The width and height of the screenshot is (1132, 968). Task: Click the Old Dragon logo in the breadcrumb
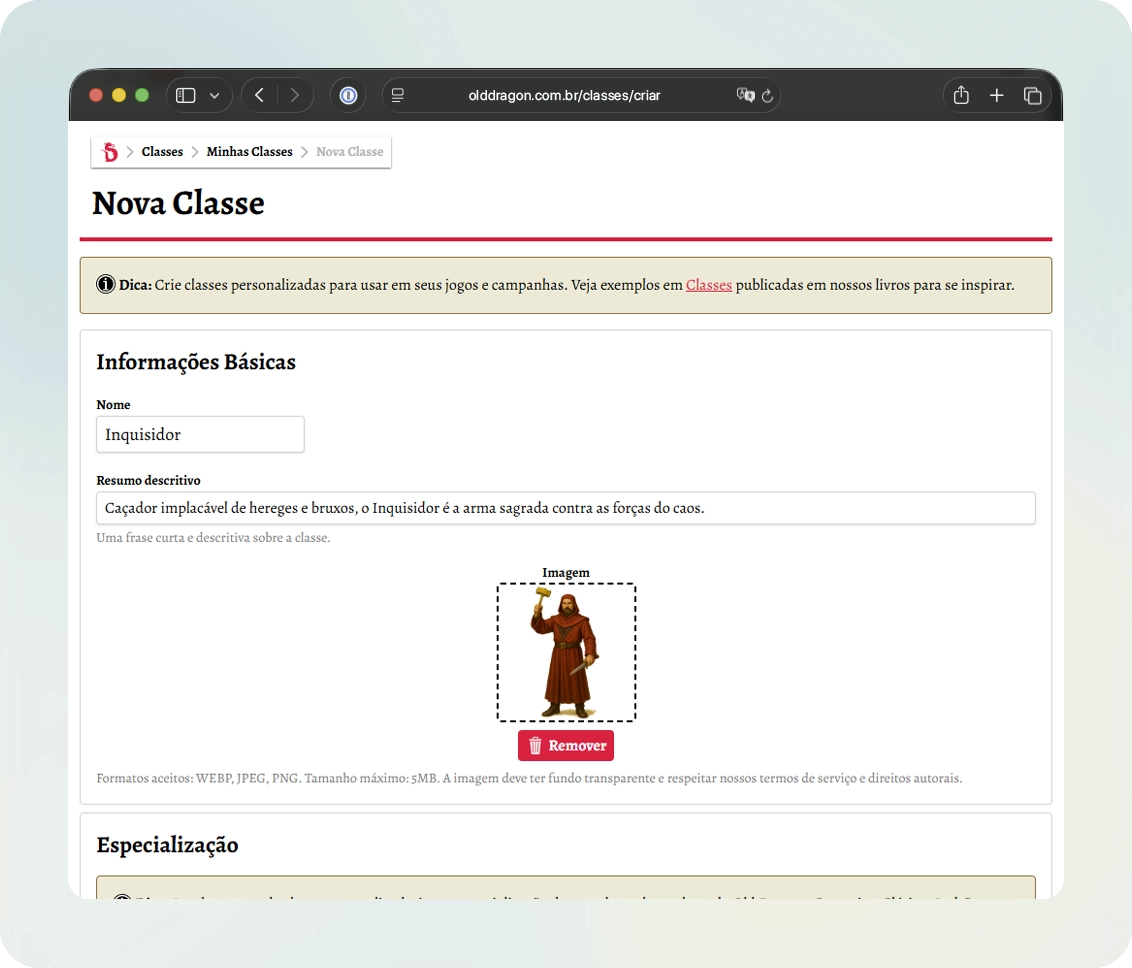tap(110, 152)
